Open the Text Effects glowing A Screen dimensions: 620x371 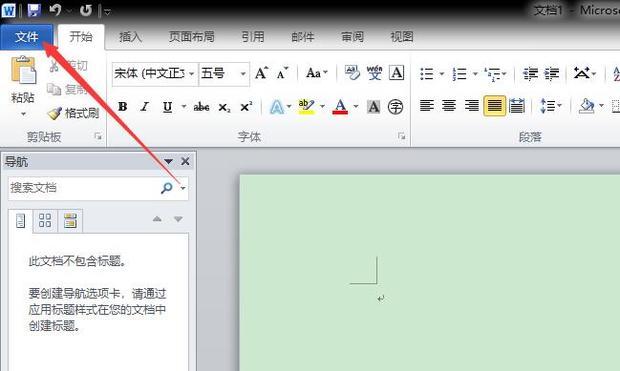pos(276,107)
